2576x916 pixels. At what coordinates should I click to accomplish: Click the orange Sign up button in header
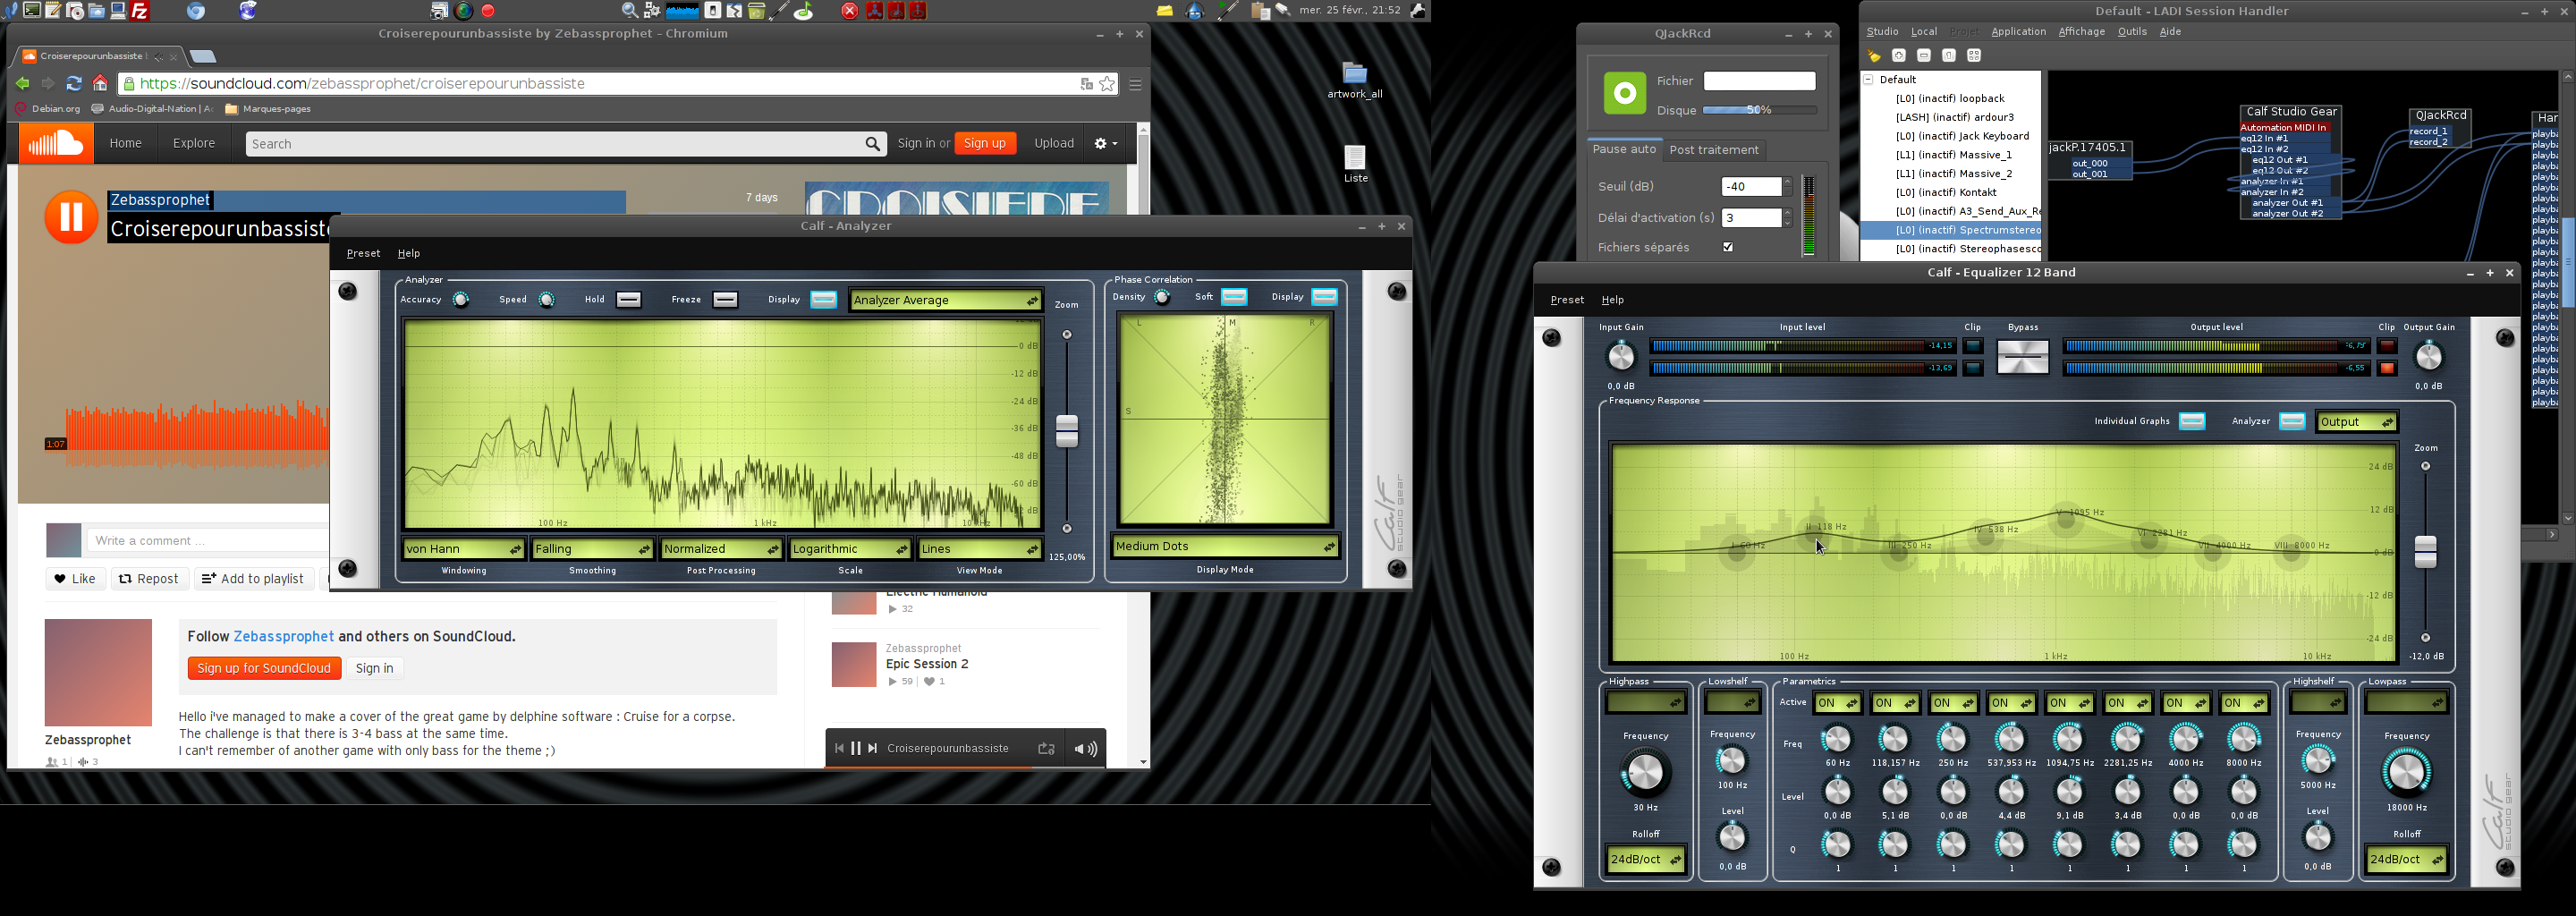985,144
